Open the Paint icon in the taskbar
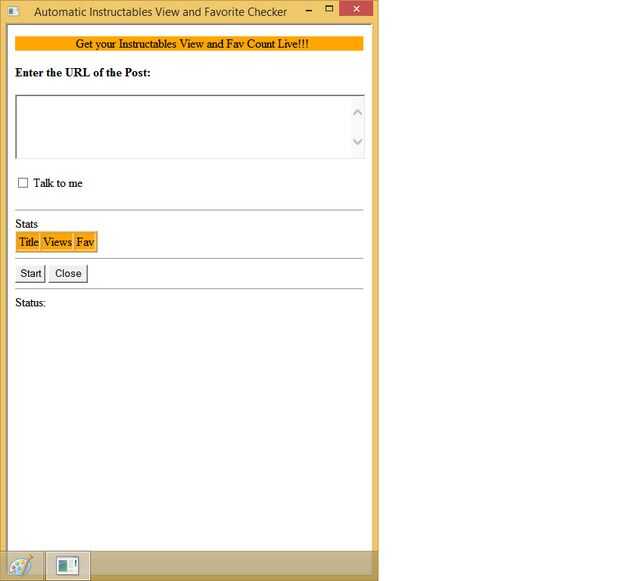Screen dimensions: 620x581 click(21, 566)
